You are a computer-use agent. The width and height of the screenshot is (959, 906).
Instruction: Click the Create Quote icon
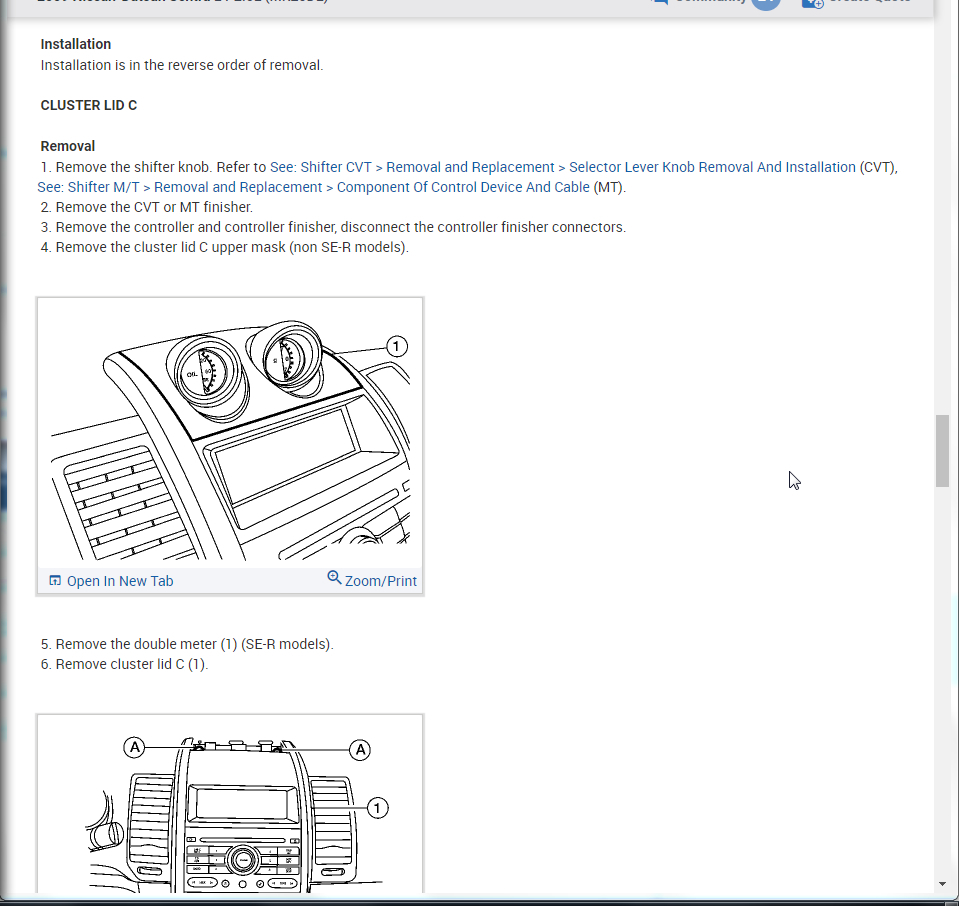812,3
